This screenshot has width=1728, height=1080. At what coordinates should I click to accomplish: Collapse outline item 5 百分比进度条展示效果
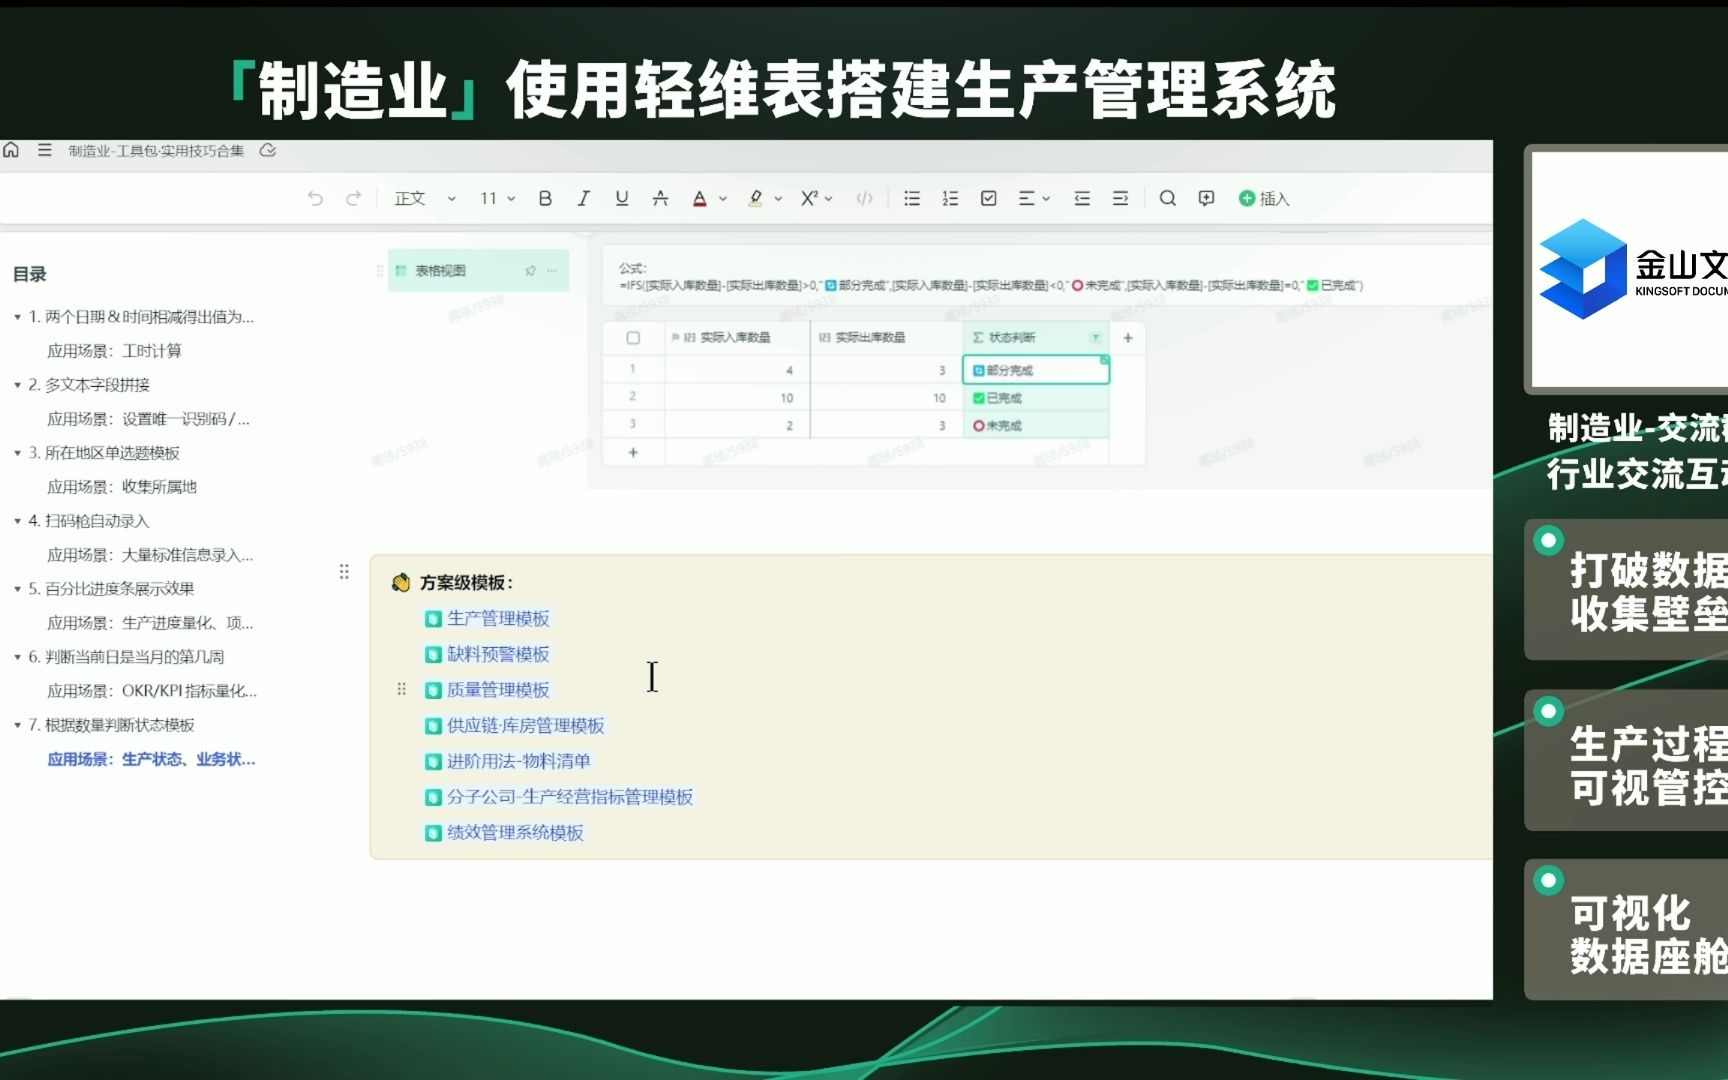coord(17,589)
